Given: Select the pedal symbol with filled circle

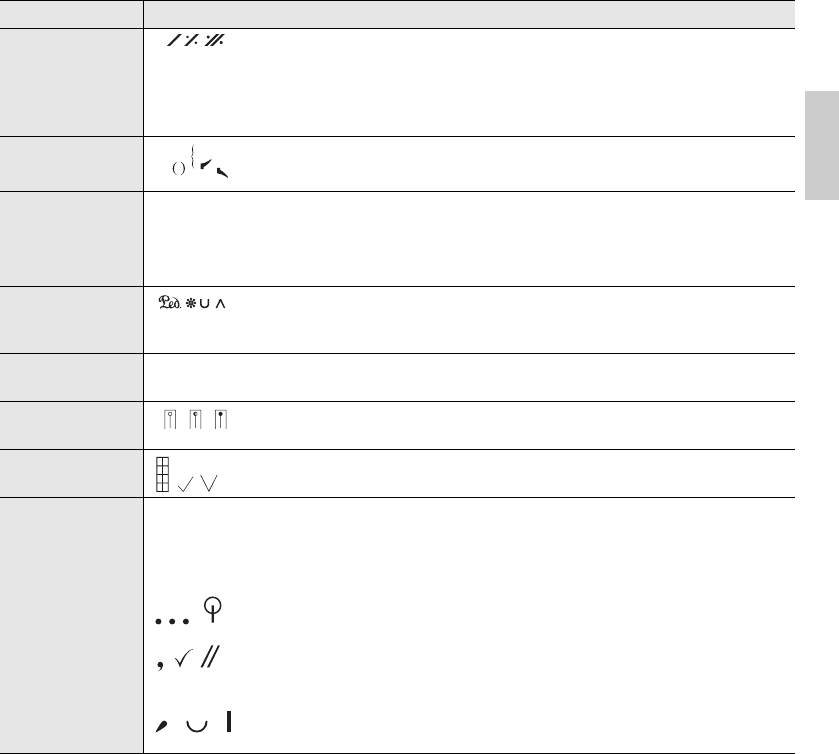Looking at the screenshot, I should 220,418.
